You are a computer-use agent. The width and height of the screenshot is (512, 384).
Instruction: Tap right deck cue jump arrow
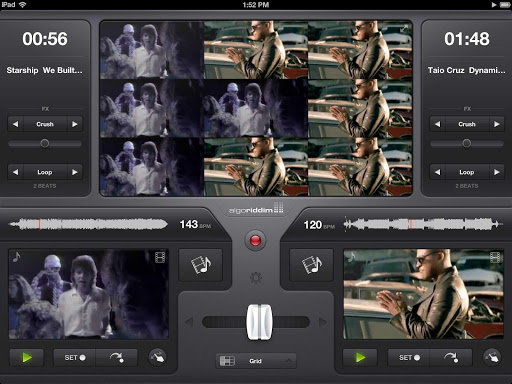tap(451, 358)
